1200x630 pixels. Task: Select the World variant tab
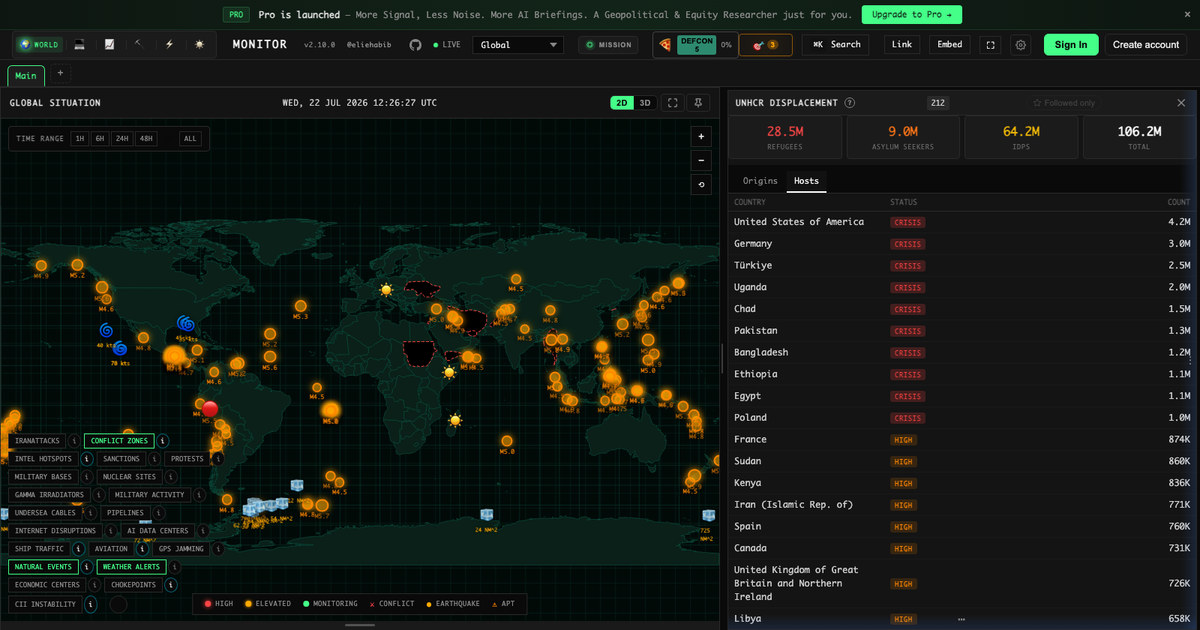(38, 45)
